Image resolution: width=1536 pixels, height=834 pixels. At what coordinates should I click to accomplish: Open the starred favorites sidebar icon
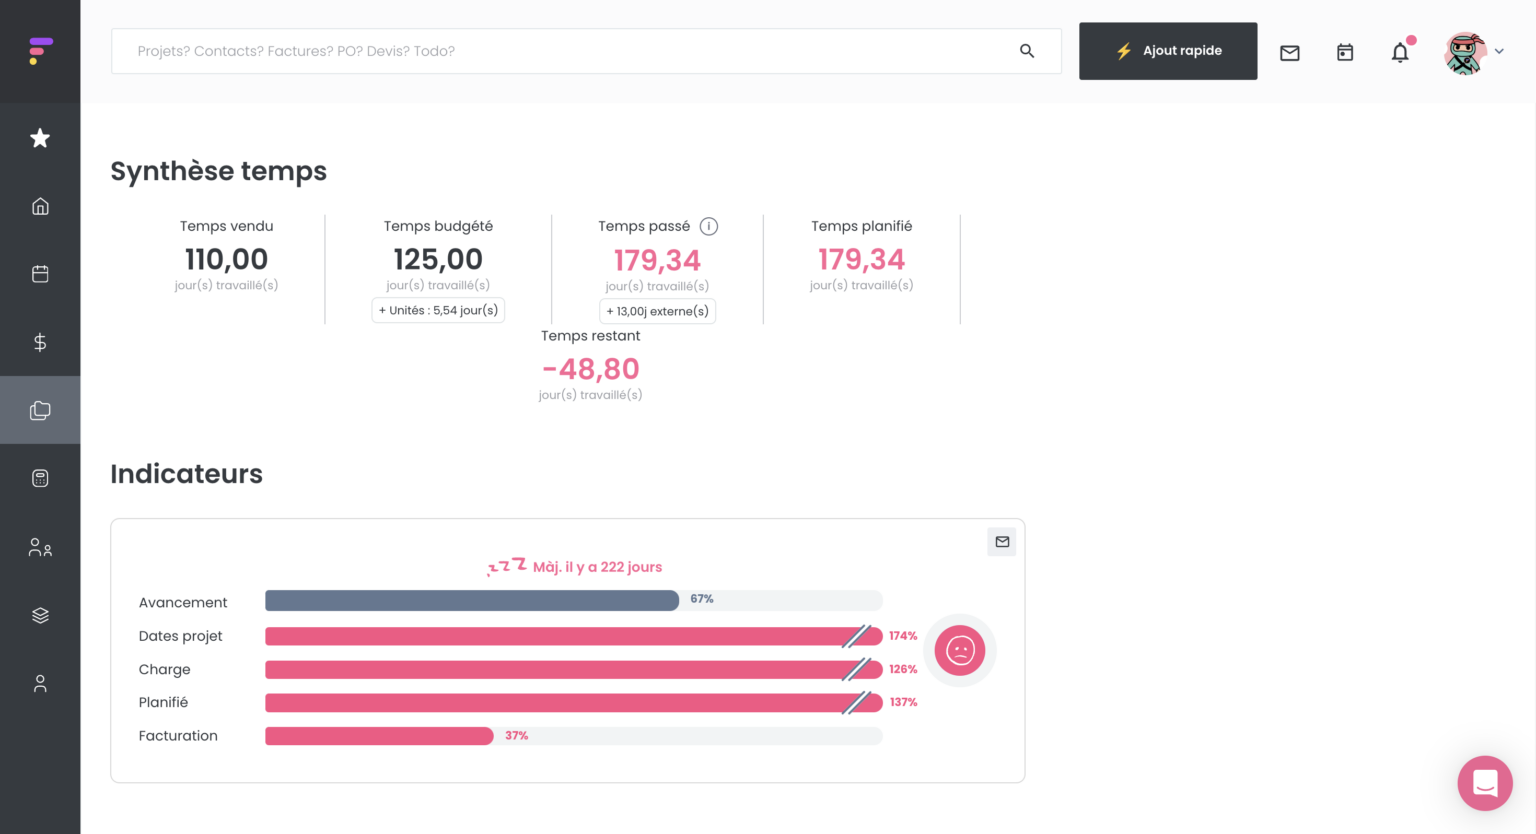coord(40,138)
